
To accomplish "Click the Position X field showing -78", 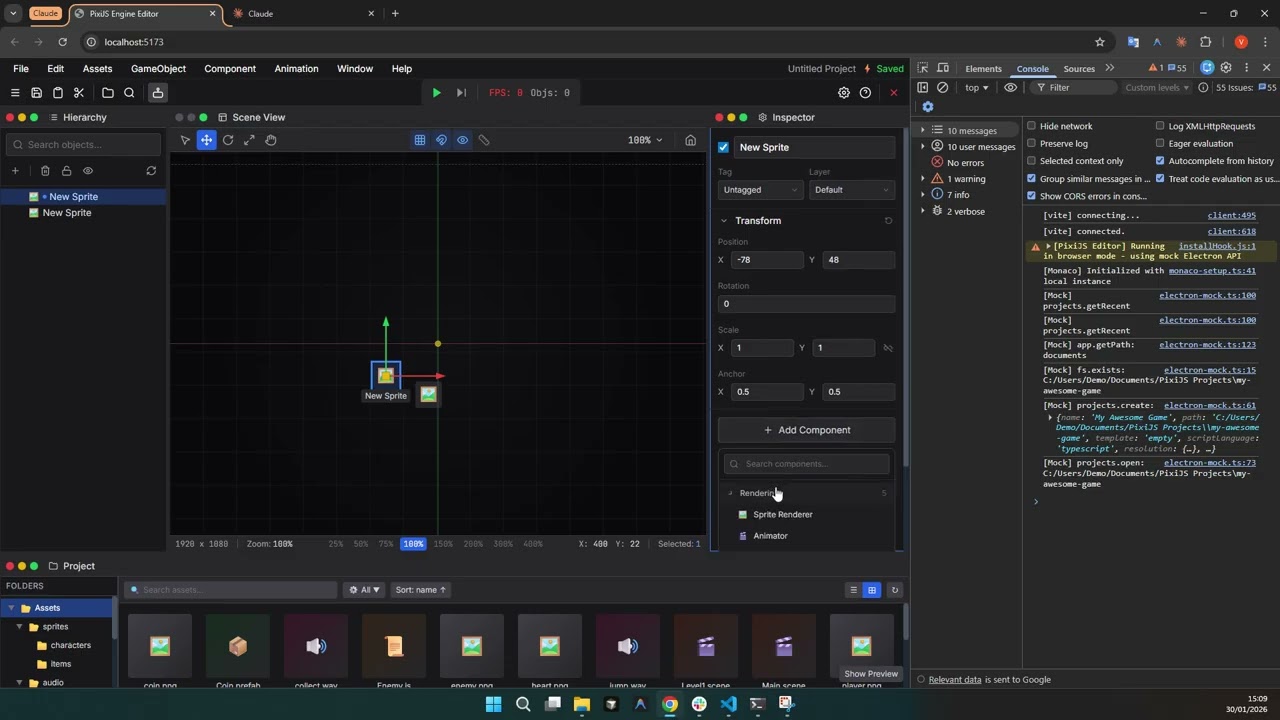I will (x=767, y=260).
